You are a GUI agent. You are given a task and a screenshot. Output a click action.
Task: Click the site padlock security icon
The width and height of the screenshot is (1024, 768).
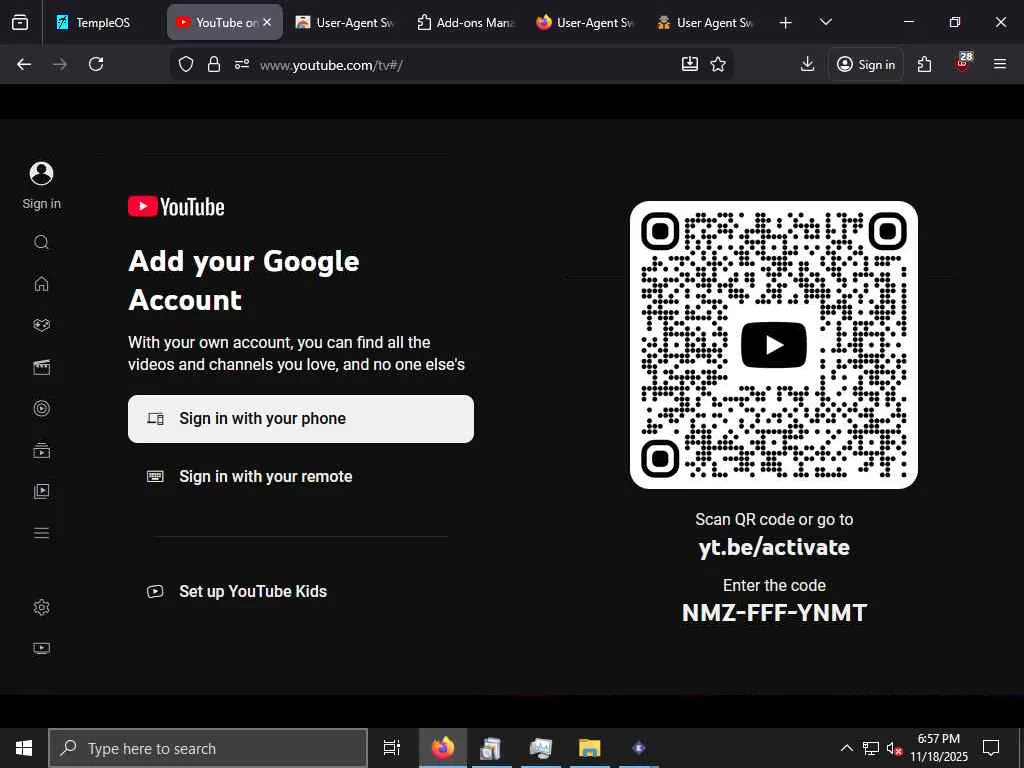click(x=214, y=64)
